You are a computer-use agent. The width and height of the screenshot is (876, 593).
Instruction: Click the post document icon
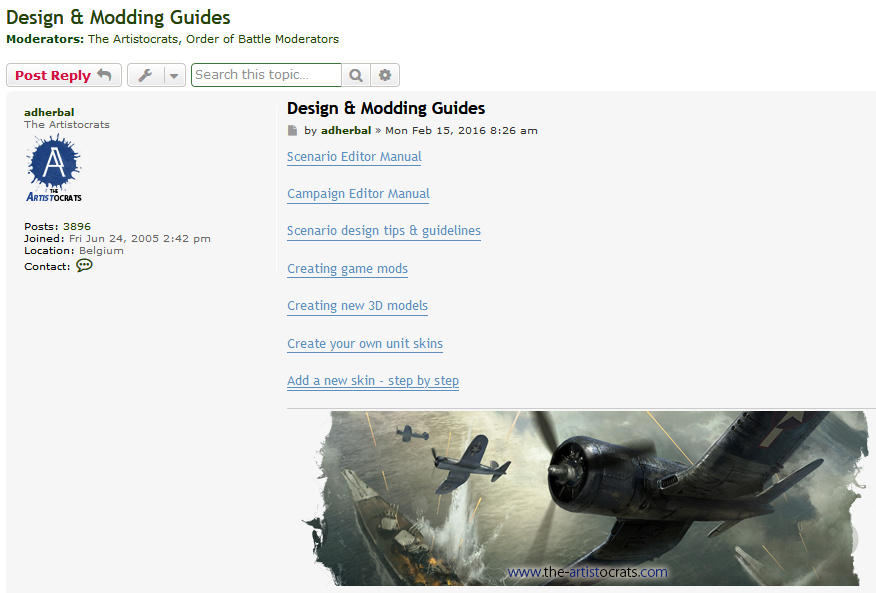click(292, 131)
